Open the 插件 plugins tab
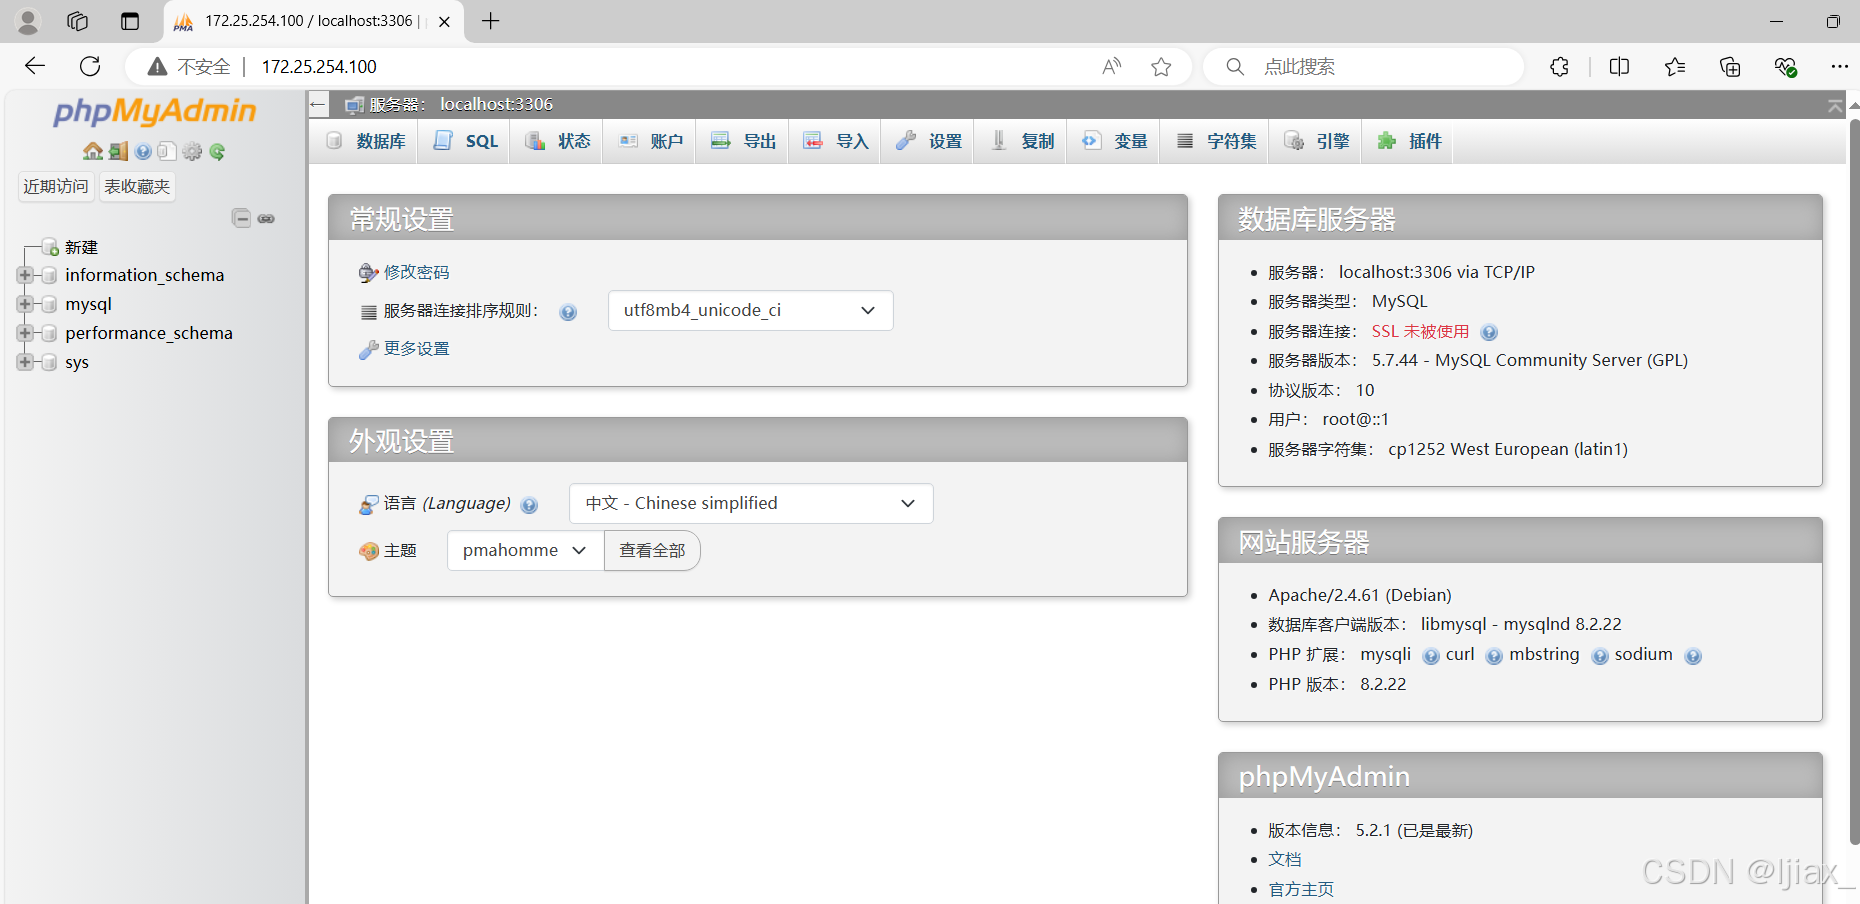The height and width of the screenshot is (904, 1860). click(1409, 141)
